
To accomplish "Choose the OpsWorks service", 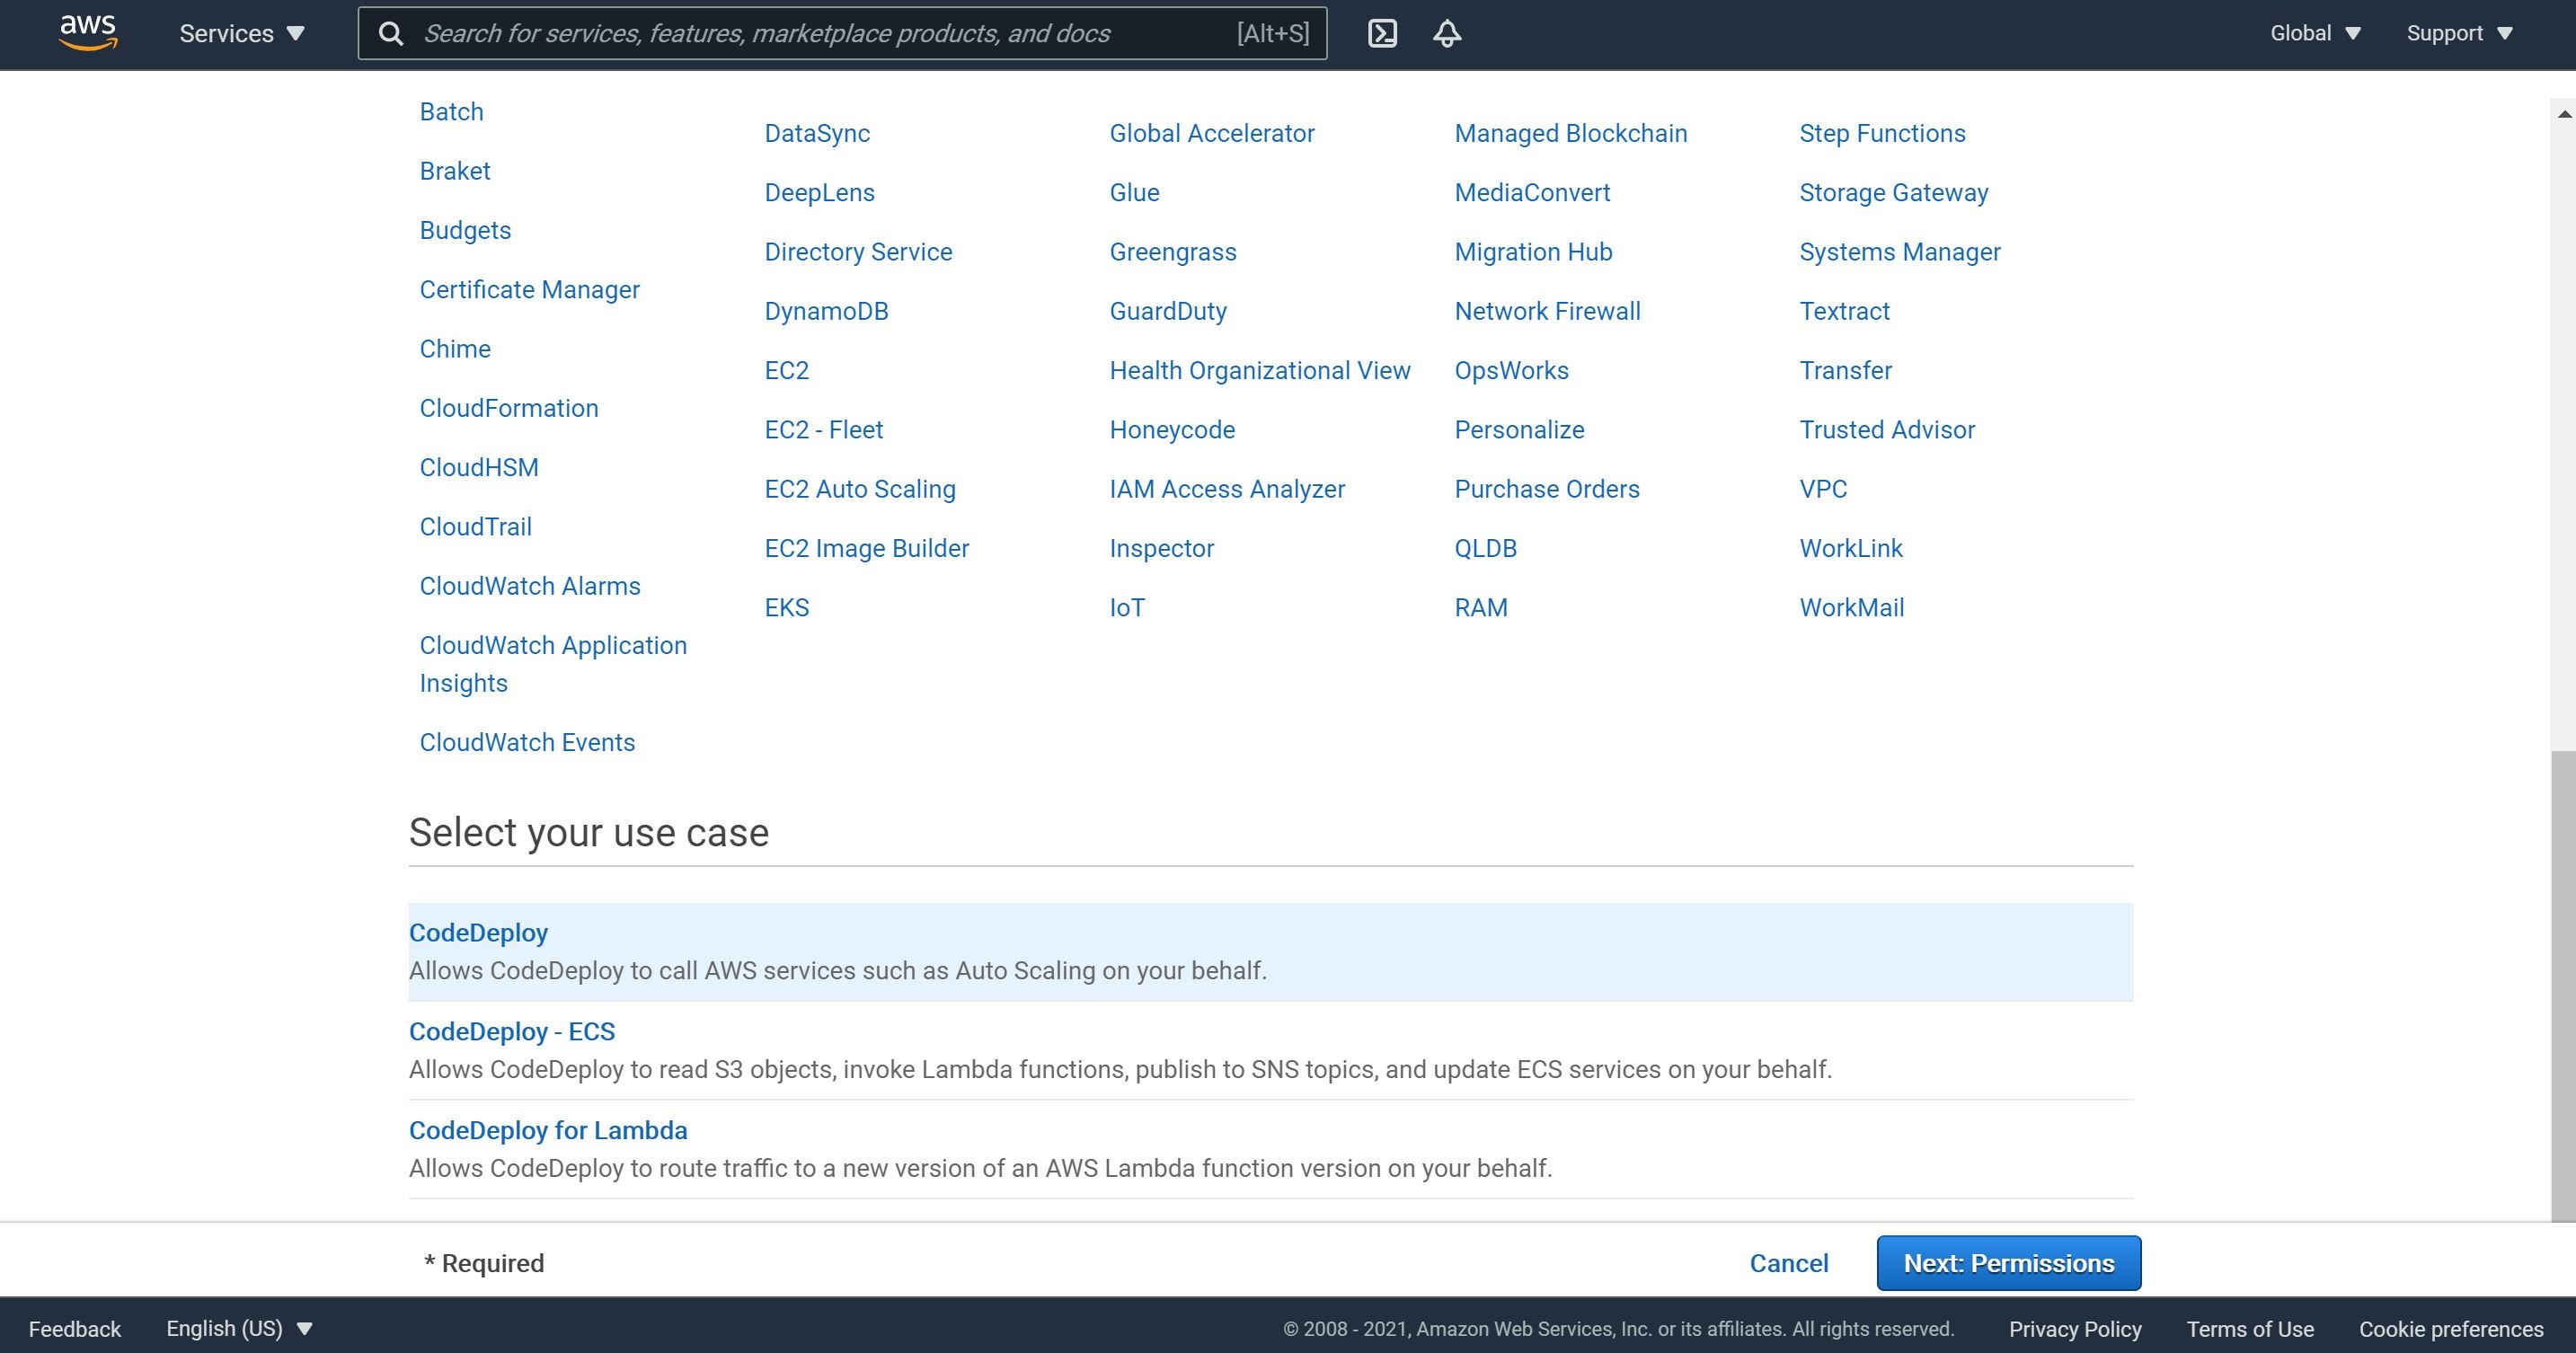I will coord(1511,370).
